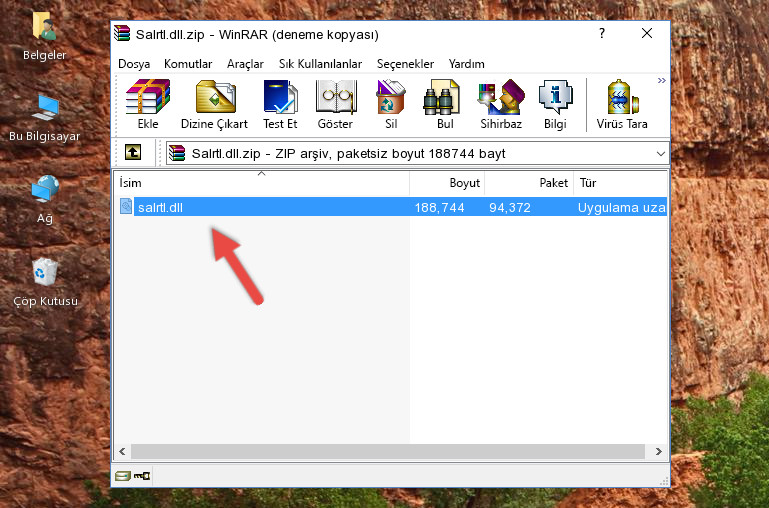This screenshot has height=508, width=769.
Task: Click the Sil (Delete) icon
Action: tap(391, 104)
